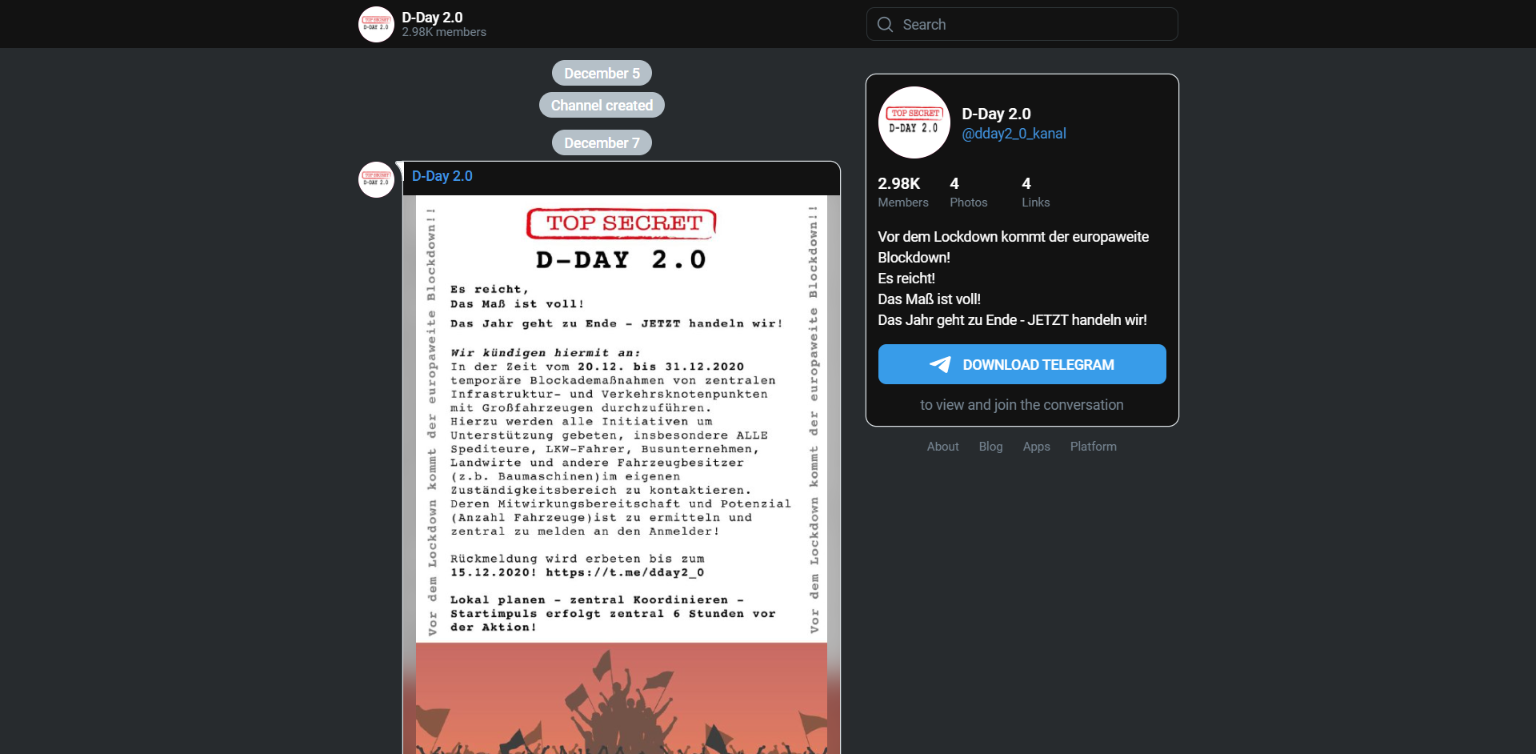This screenshot has width=1536, height=754.
Task: Open the About footer link
Action: click(x=943, y=447)
